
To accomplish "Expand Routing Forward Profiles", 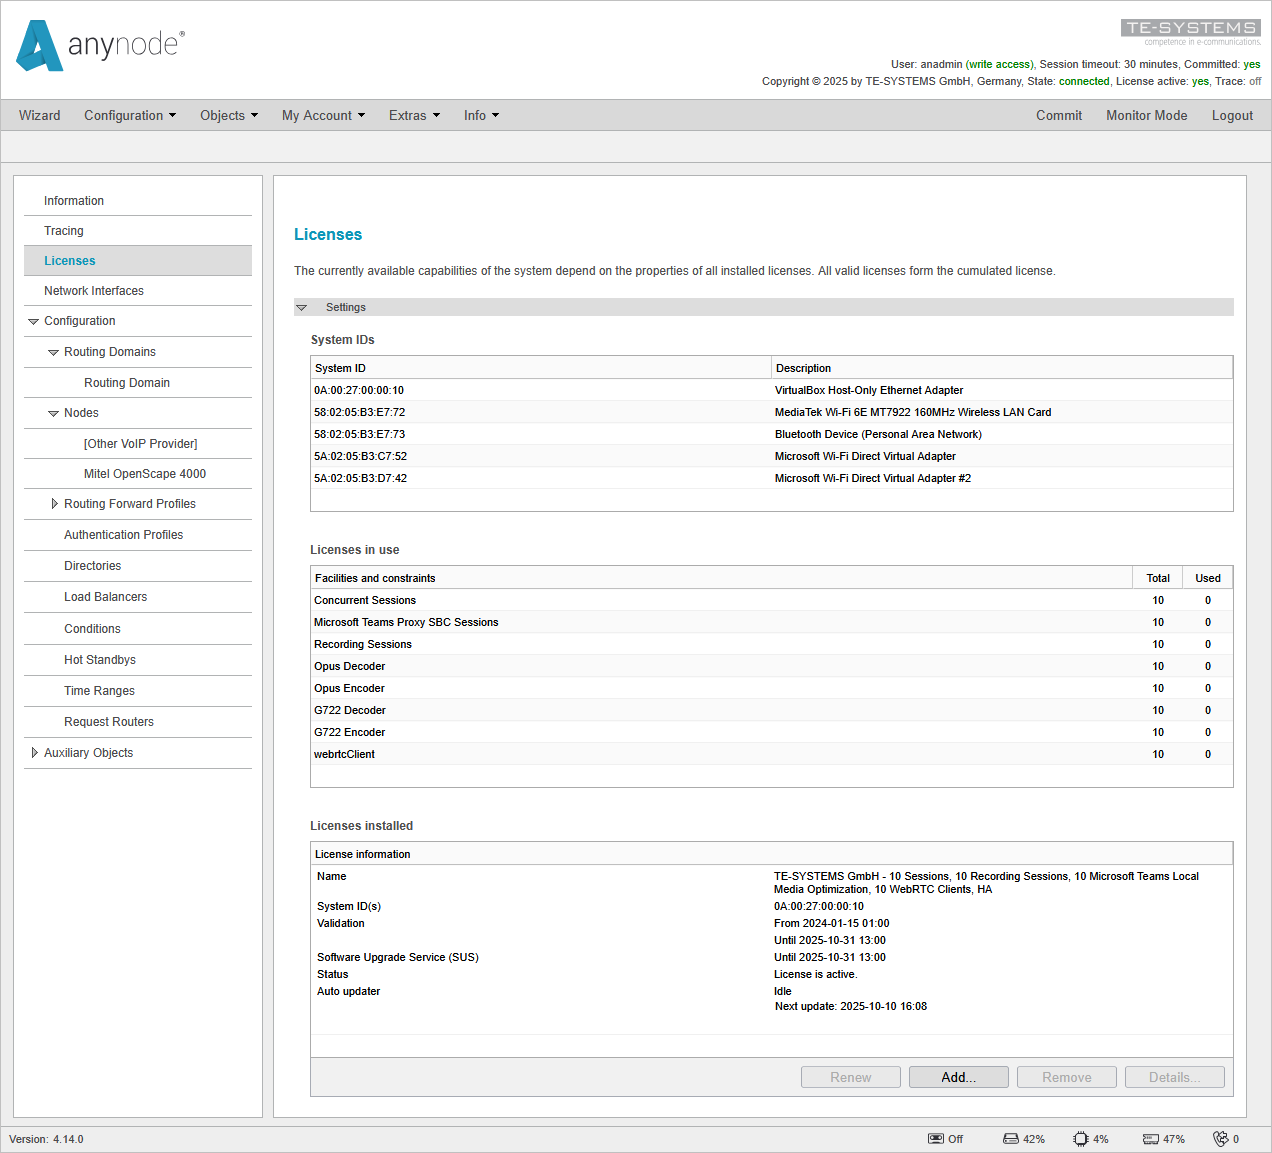I will 55,504.
